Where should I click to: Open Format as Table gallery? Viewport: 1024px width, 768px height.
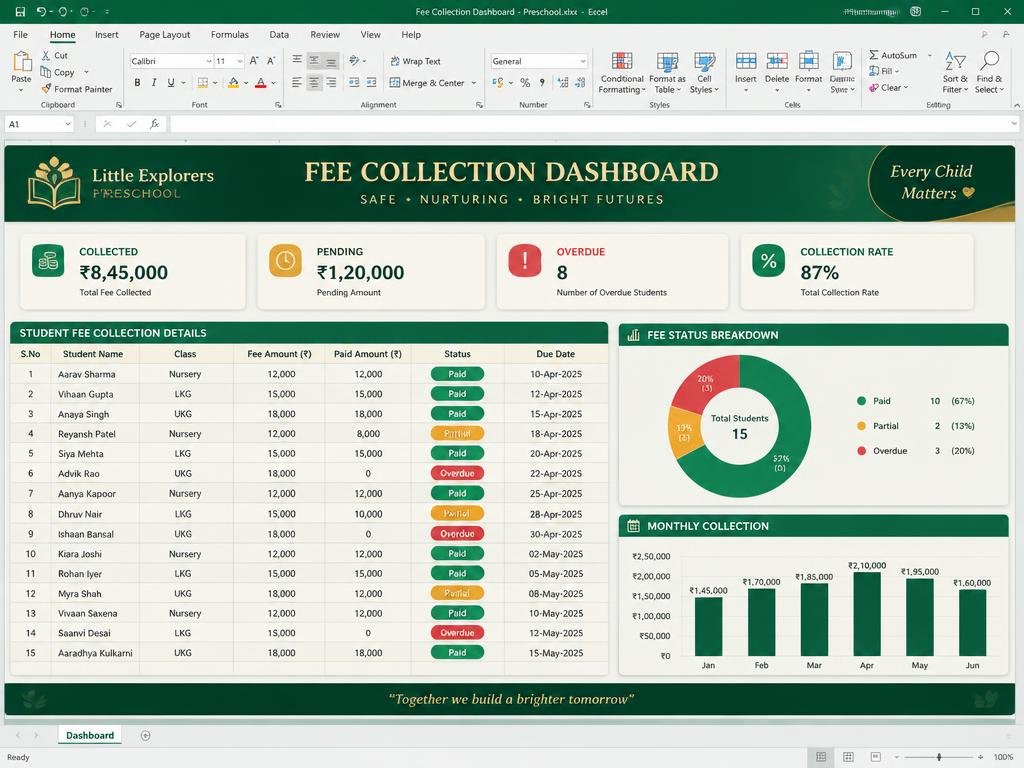[667, 73]
